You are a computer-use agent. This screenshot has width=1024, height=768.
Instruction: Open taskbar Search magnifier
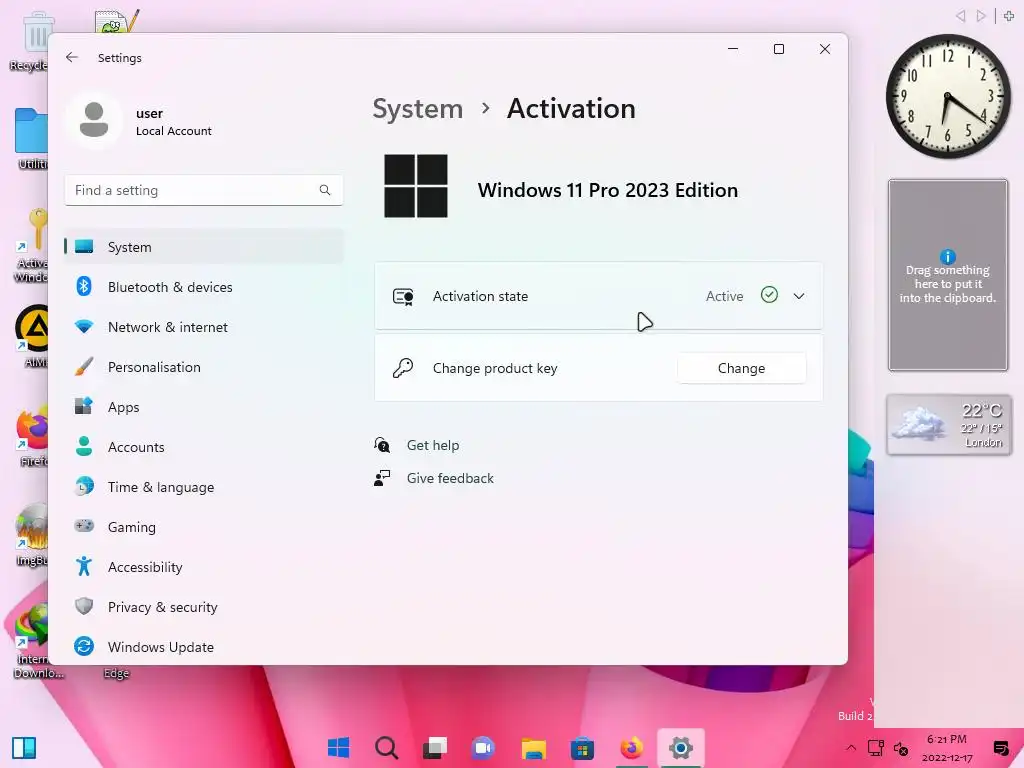[387, 748]
